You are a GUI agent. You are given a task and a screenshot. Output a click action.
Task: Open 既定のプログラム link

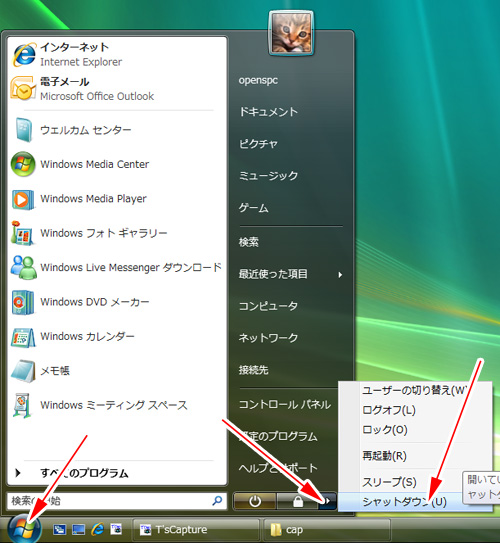point(278,436)
